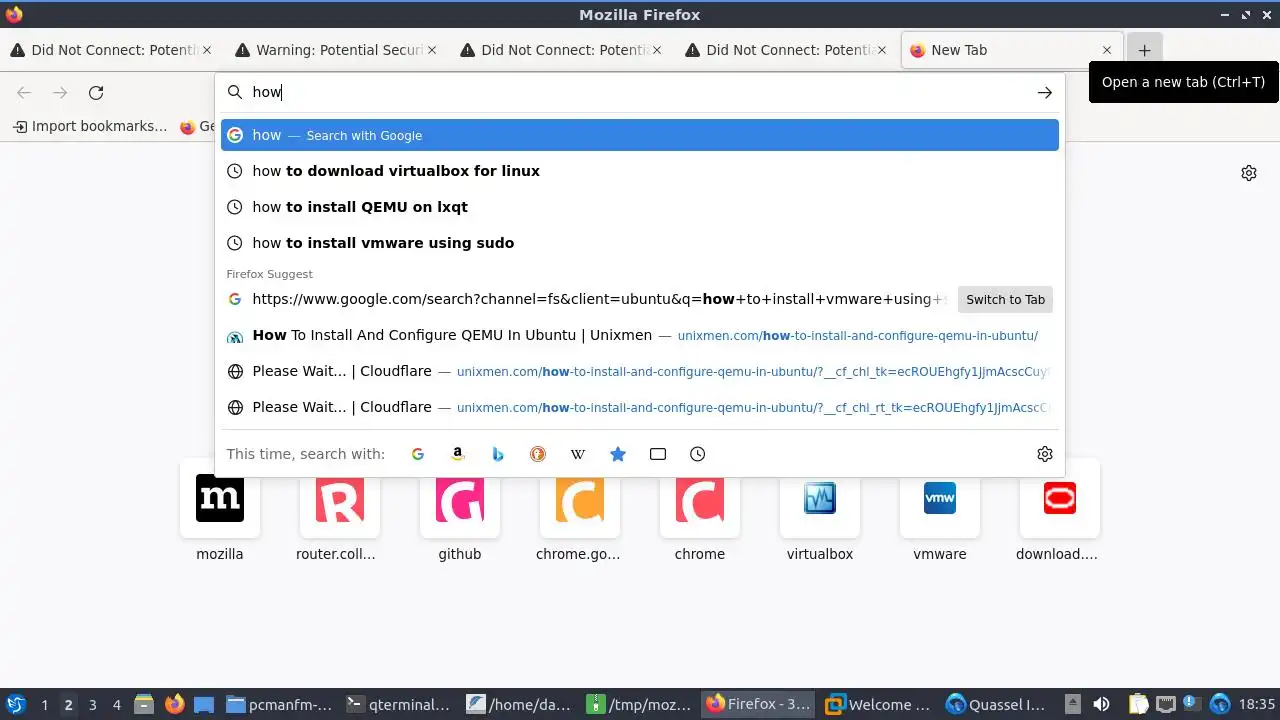Screen dimensions: 1280x720
Task: Click the Go arrow in the address bar
Action: pyautogui.click(x=1045, y=92)
